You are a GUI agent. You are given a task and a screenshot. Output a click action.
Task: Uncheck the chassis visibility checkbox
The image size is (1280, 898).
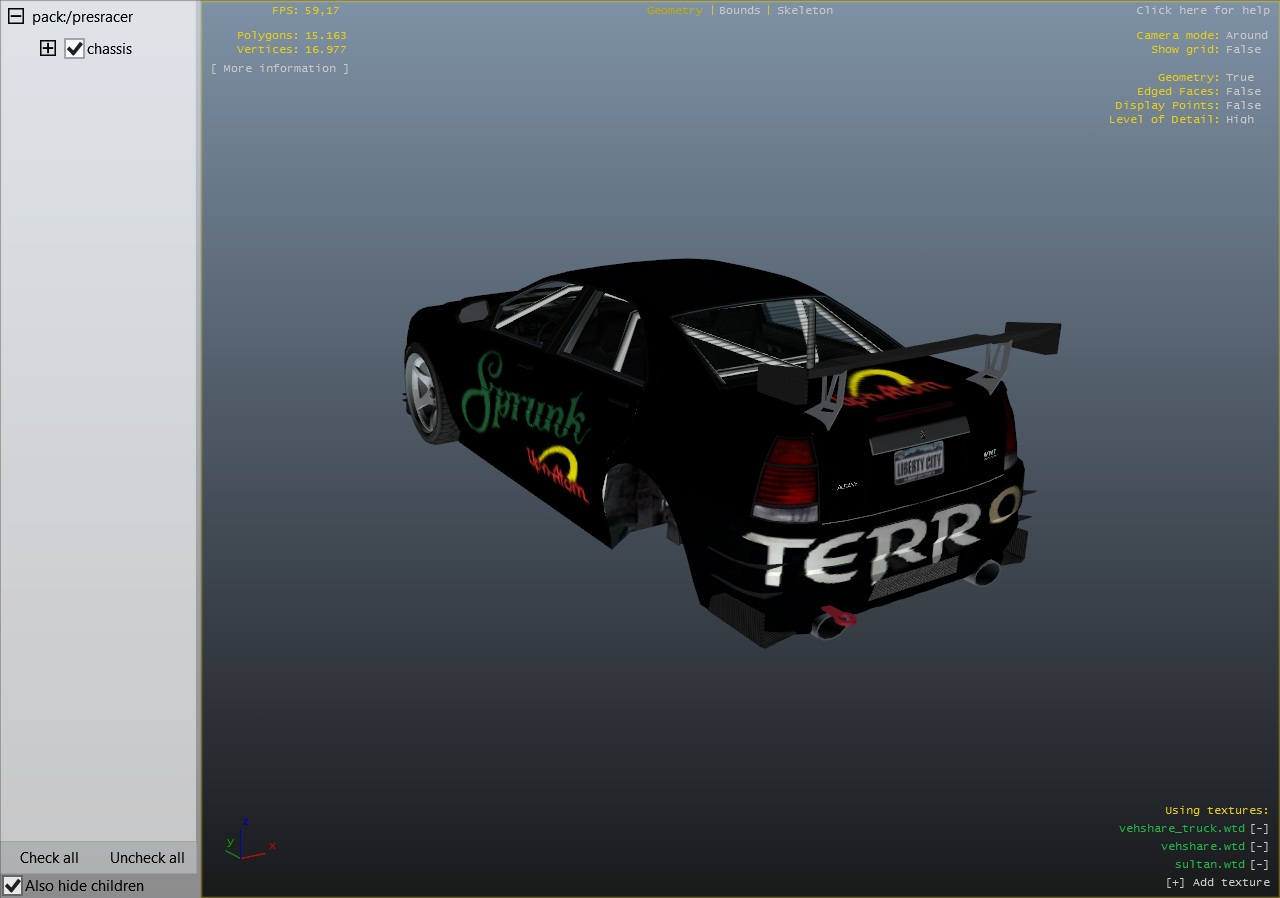(74, 48)
